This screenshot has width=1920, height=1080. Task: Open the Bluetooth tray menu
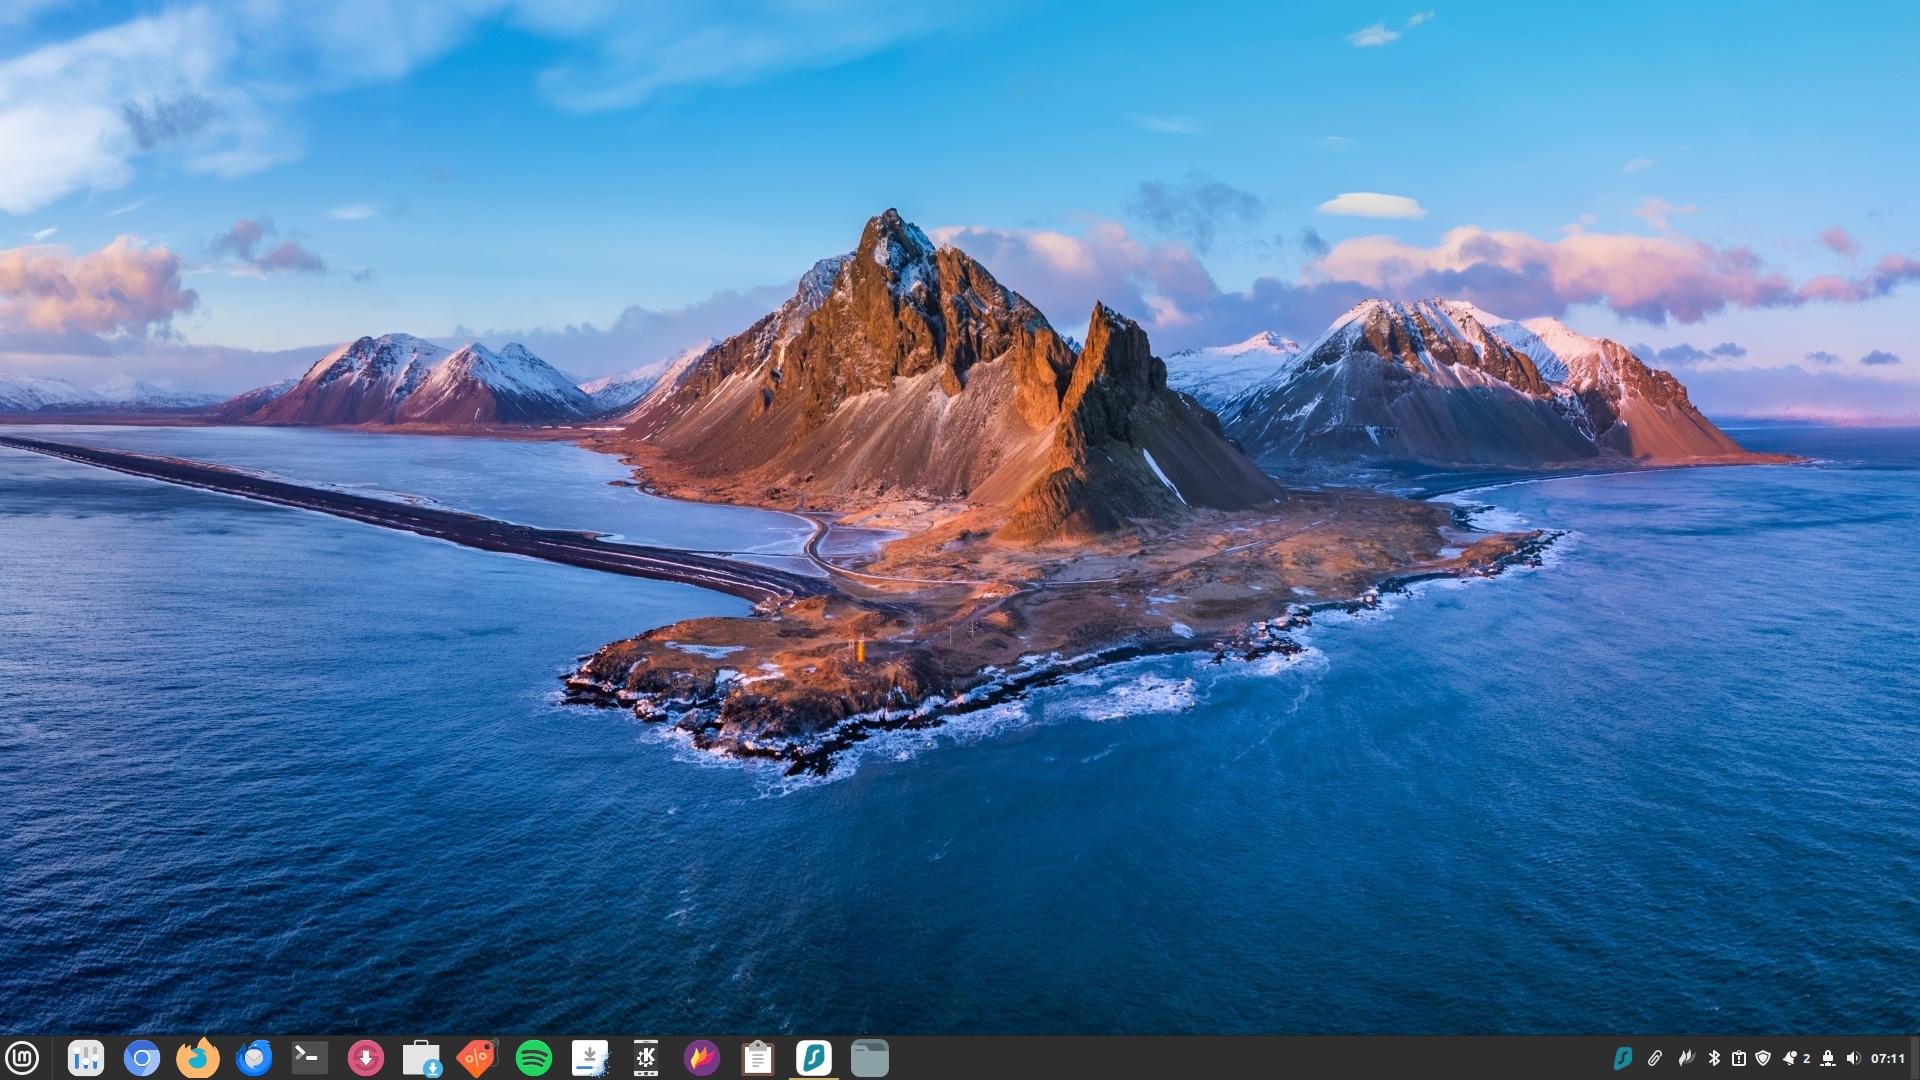pyautogui.click(x=1713, y=1058)
